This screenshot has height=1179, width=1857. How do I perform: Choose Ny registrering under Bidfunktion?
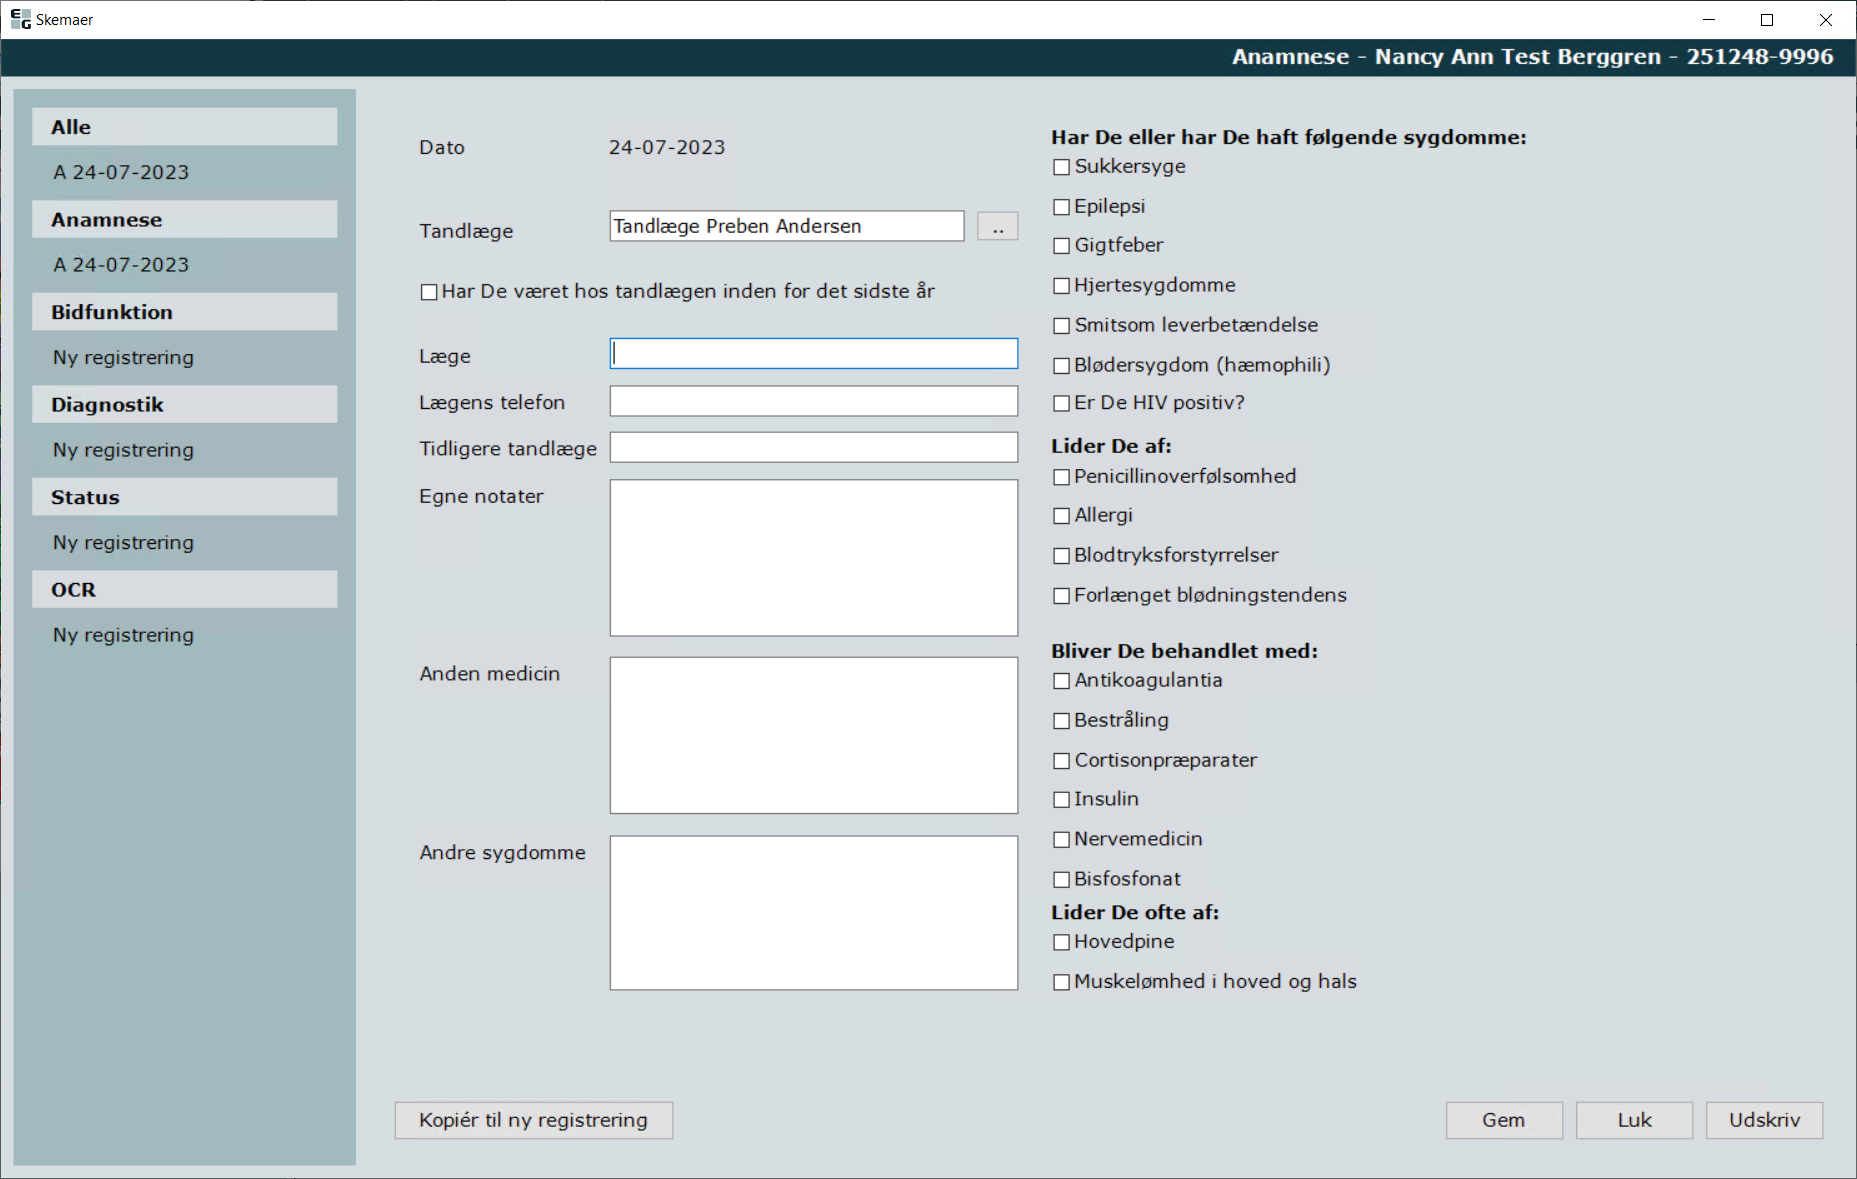[x=123, y=358]
